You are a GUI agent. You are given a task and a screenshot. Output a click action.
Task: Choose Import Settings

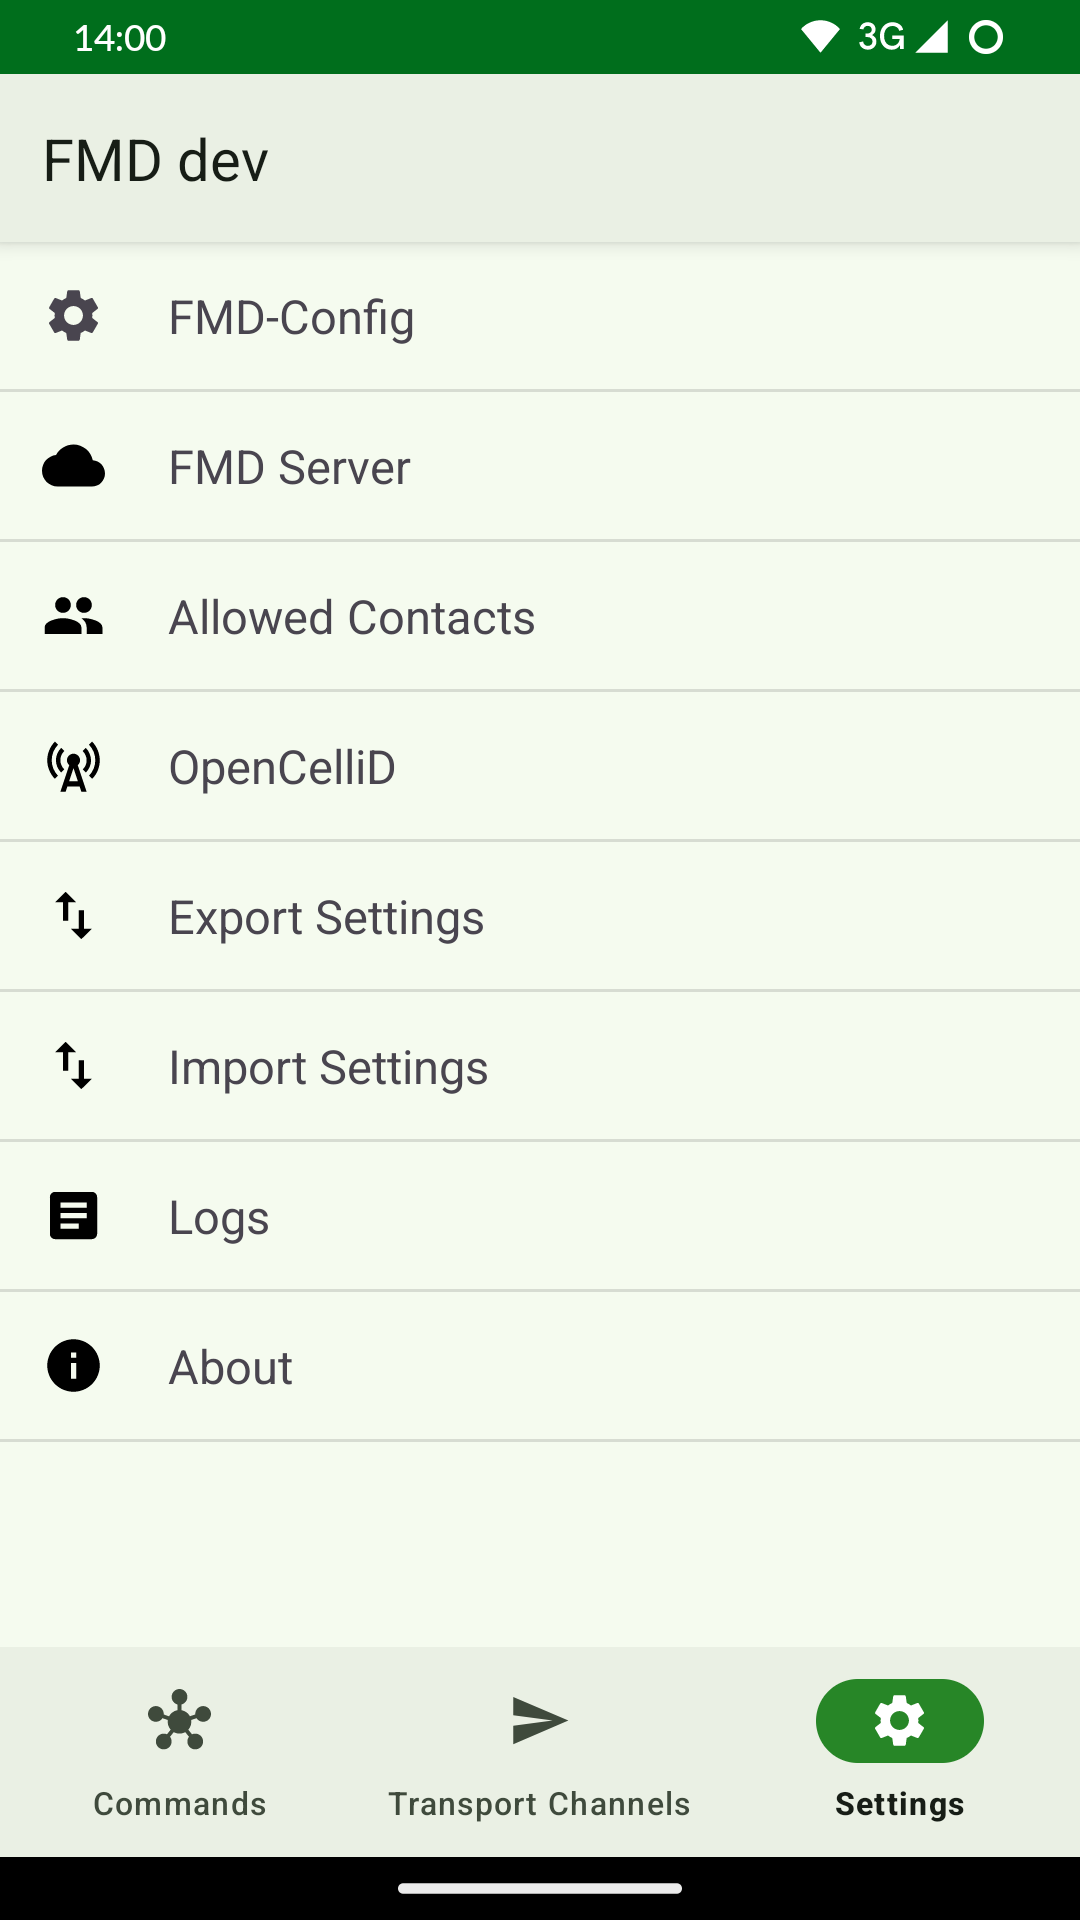pyautogui.click(x=329, y=1068)
